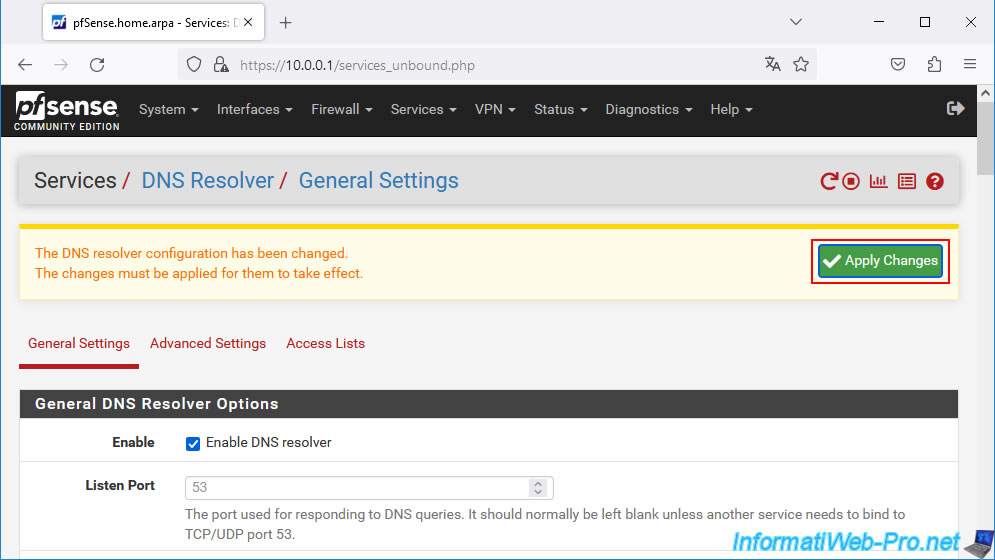Open the shield tracking protection icon

pos(194,65)
